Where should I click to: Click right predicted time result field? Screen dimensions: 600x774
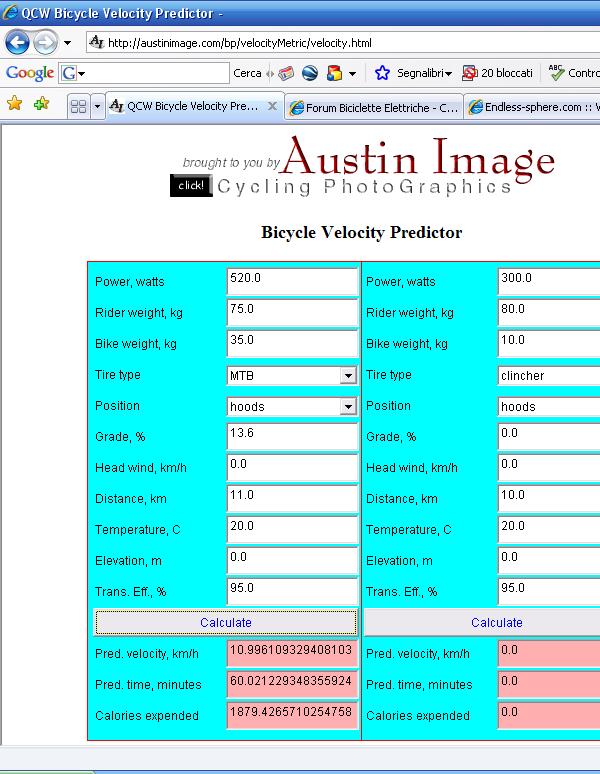pos(549,685)
